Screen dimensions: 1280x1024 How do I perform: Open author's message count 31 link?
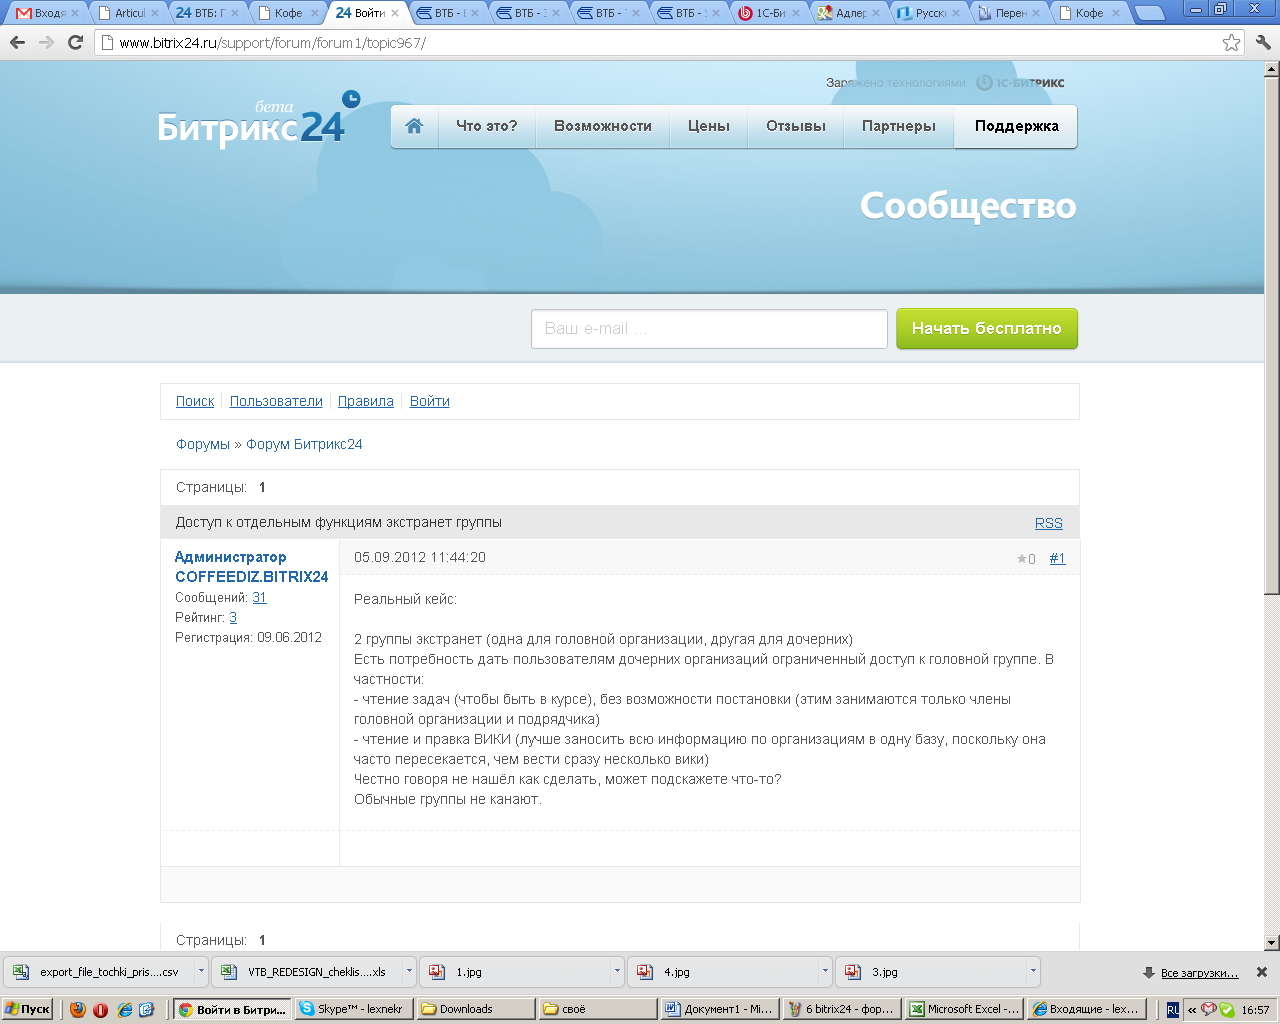point(259,597)
